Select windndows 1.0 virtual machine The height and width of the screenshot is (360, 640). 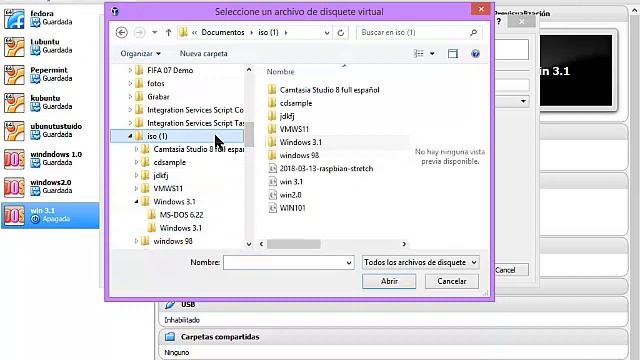[x=50, y=159]
